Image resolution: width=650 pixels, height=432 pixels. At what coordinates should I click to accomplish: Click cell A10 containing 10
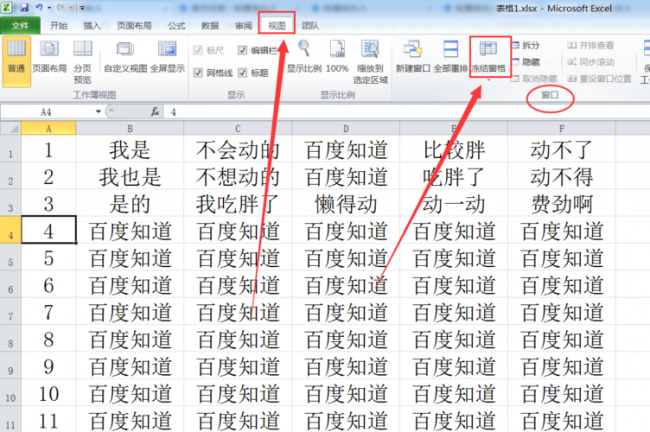tap(49, 393)
